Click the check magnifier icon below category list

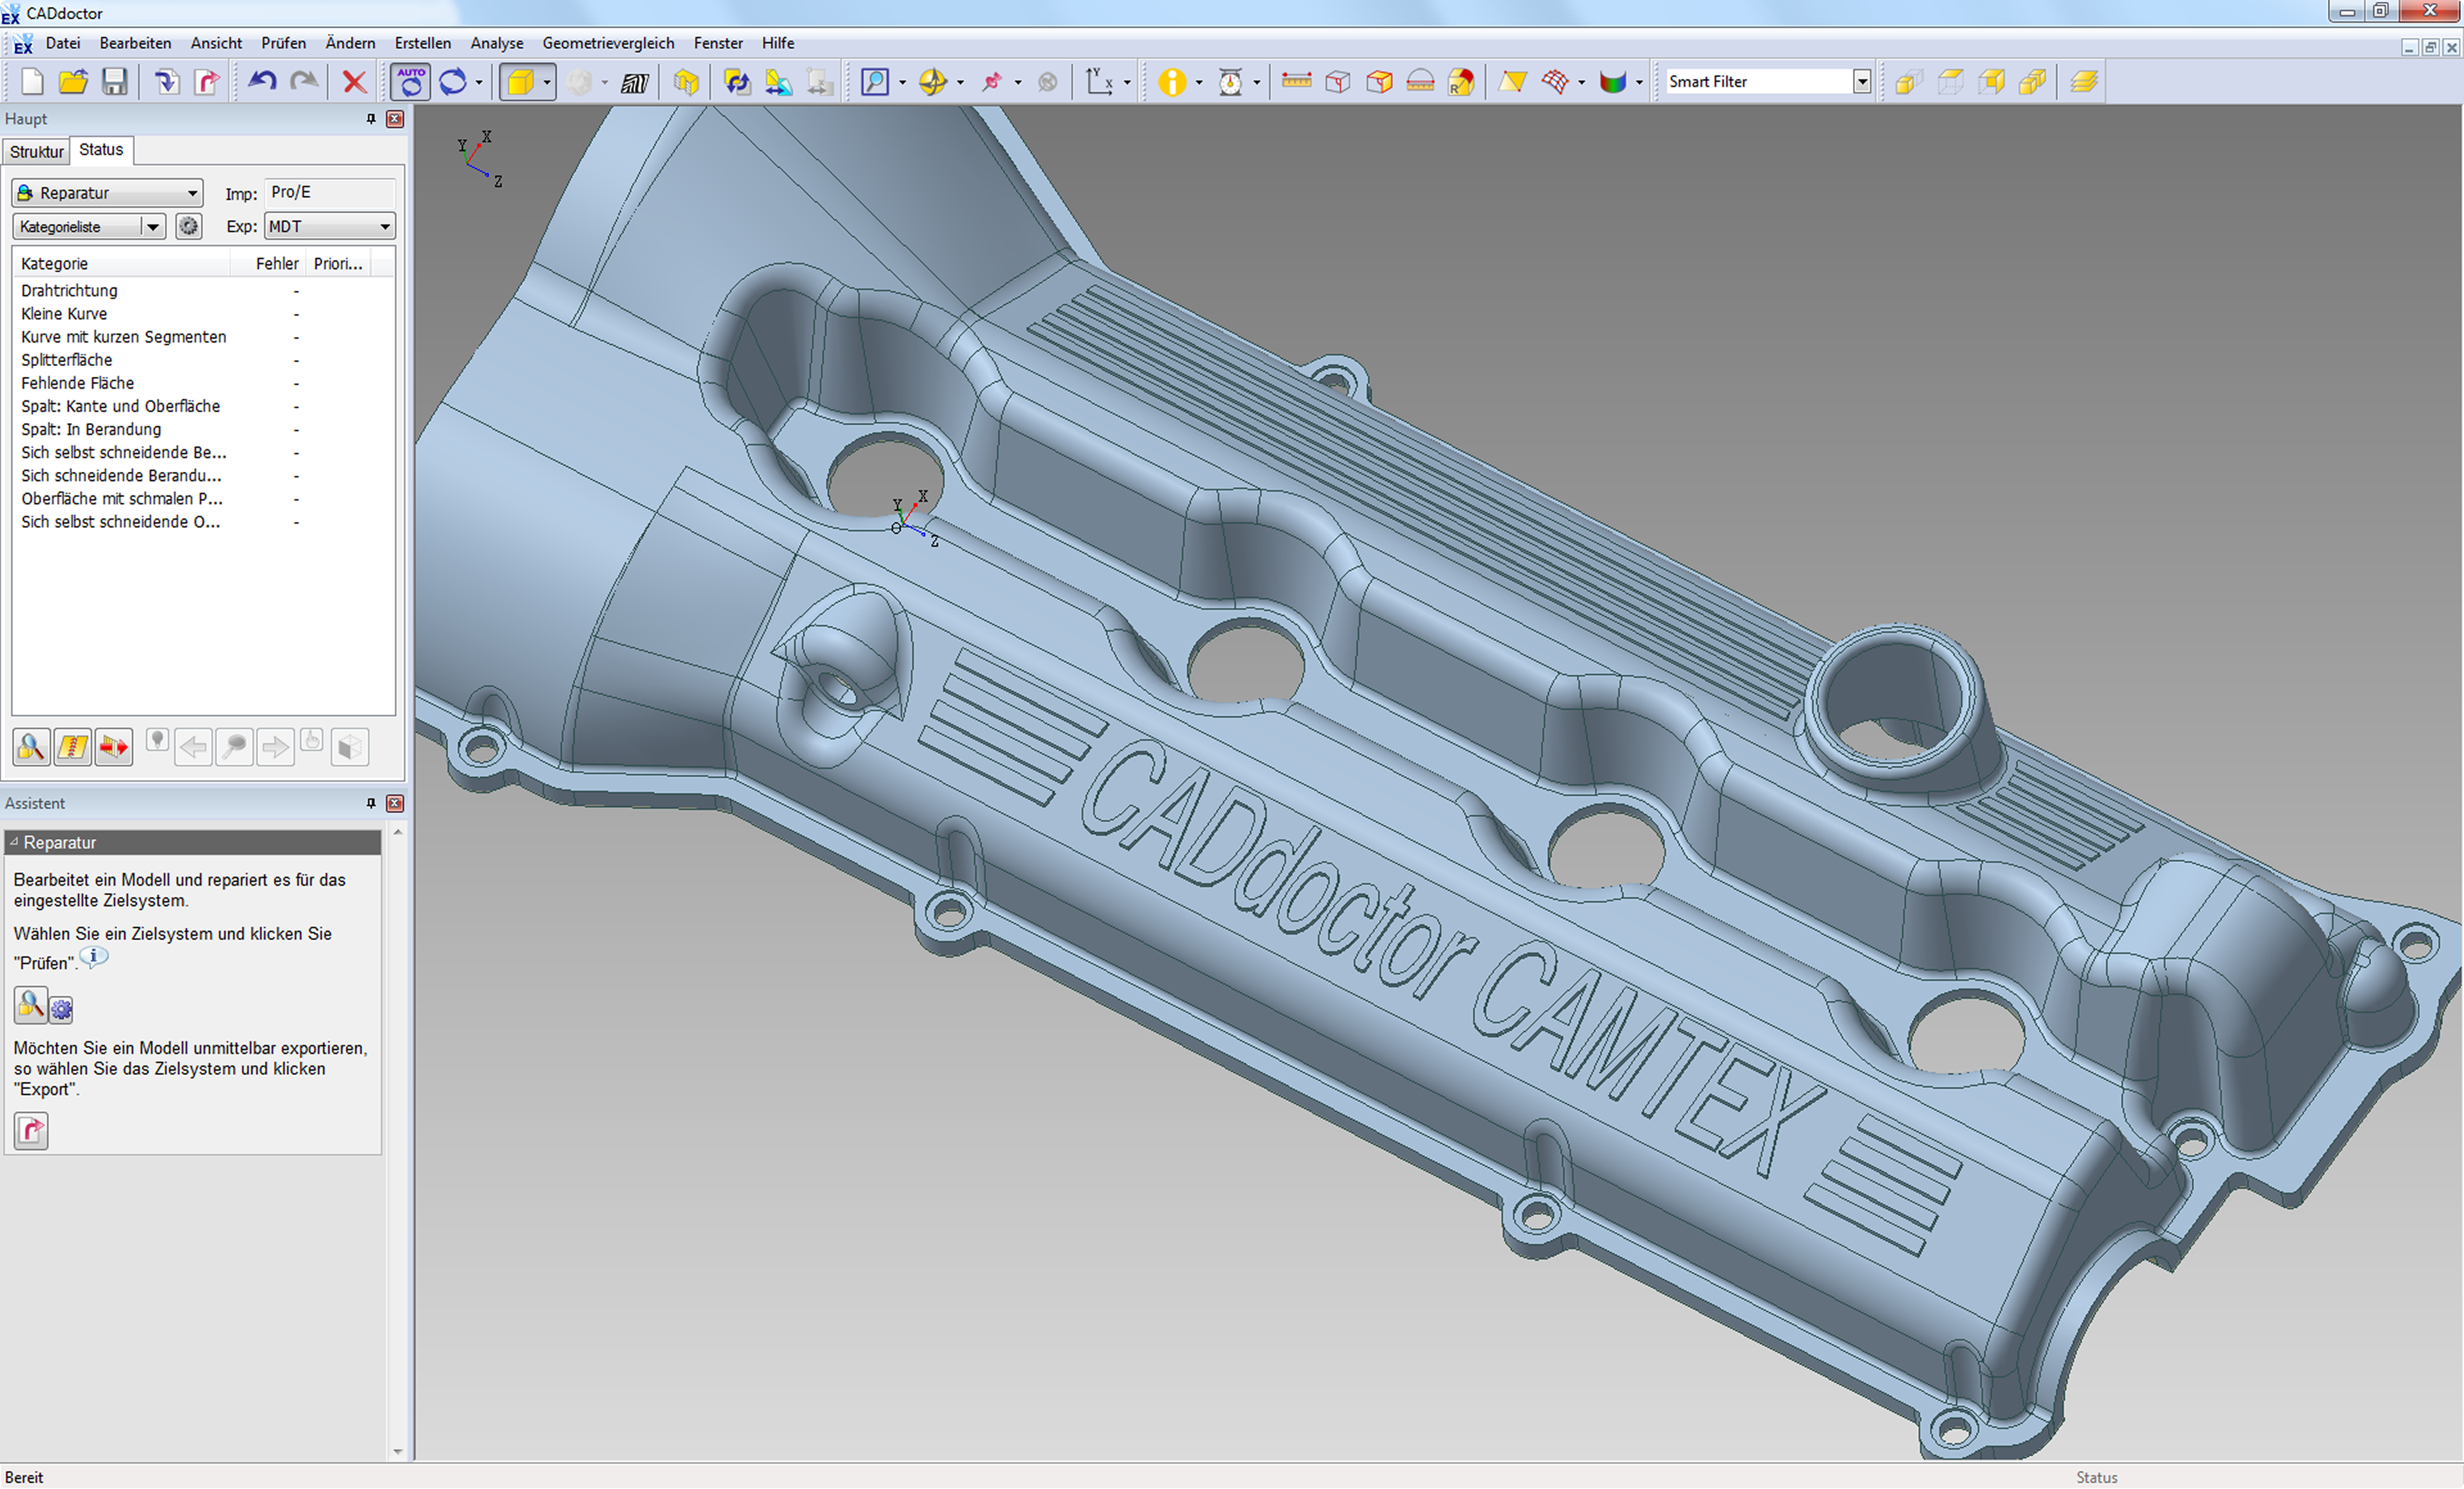click(x=31, y=747)
